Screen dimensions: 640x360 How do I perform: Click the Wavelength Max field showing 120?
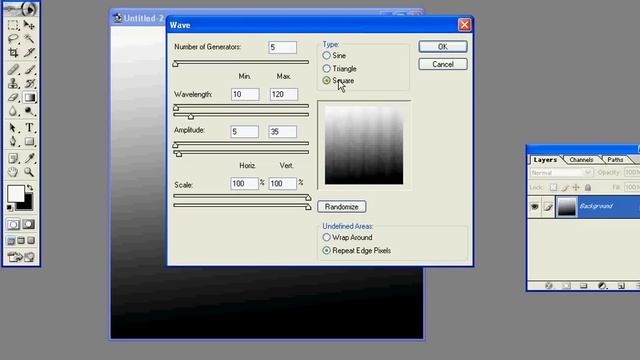pyautogui.click(x=283, y=94)
